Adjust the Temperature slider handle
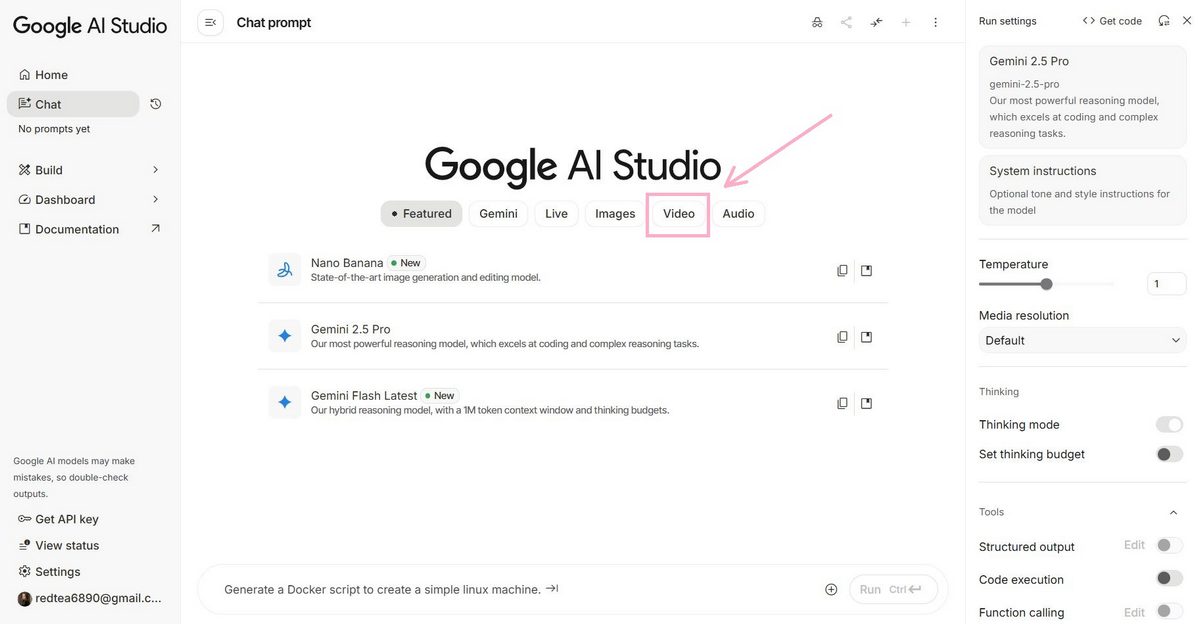1200x624 pixels. point(1046,284)
